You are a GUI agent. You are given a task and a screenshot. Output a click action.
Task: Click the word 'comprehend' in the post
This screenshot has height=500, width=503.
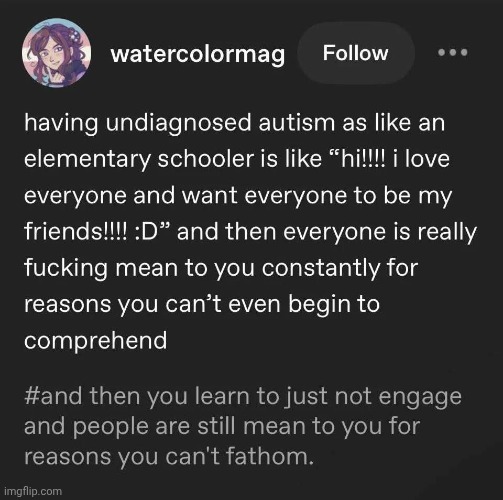point(96,341)
